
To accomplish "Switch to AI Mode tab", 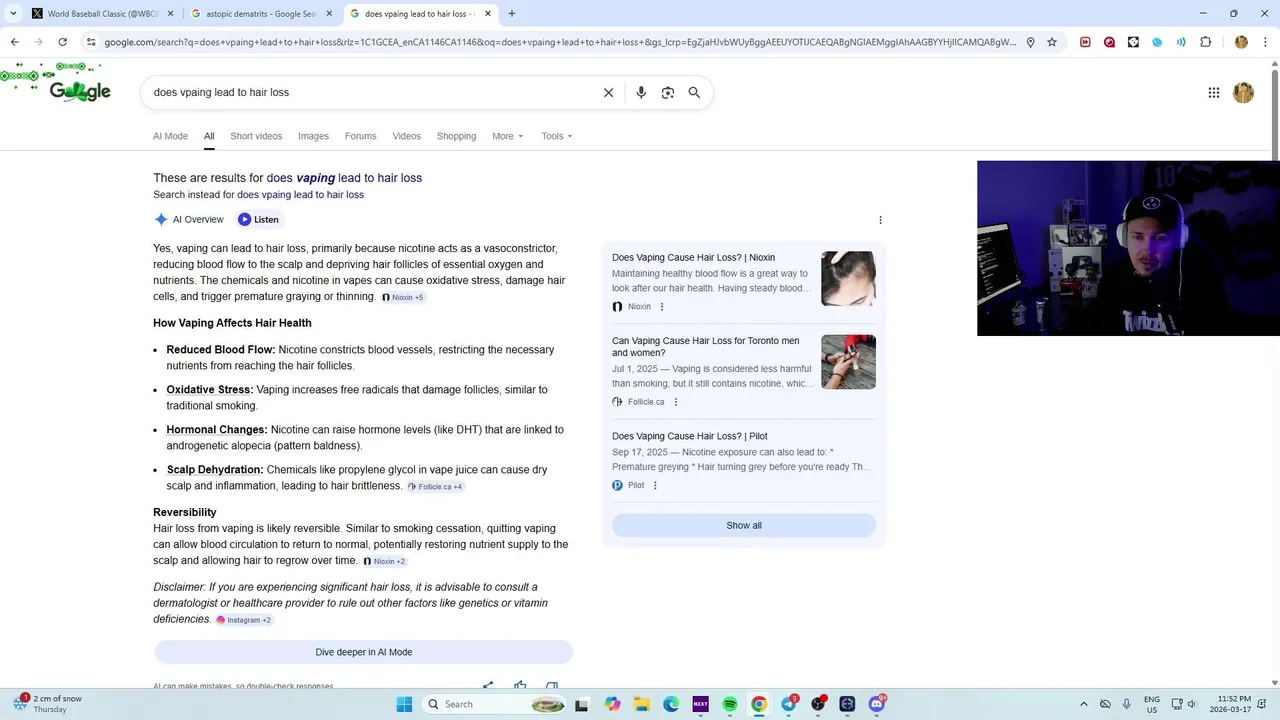I will pos(170,136).
